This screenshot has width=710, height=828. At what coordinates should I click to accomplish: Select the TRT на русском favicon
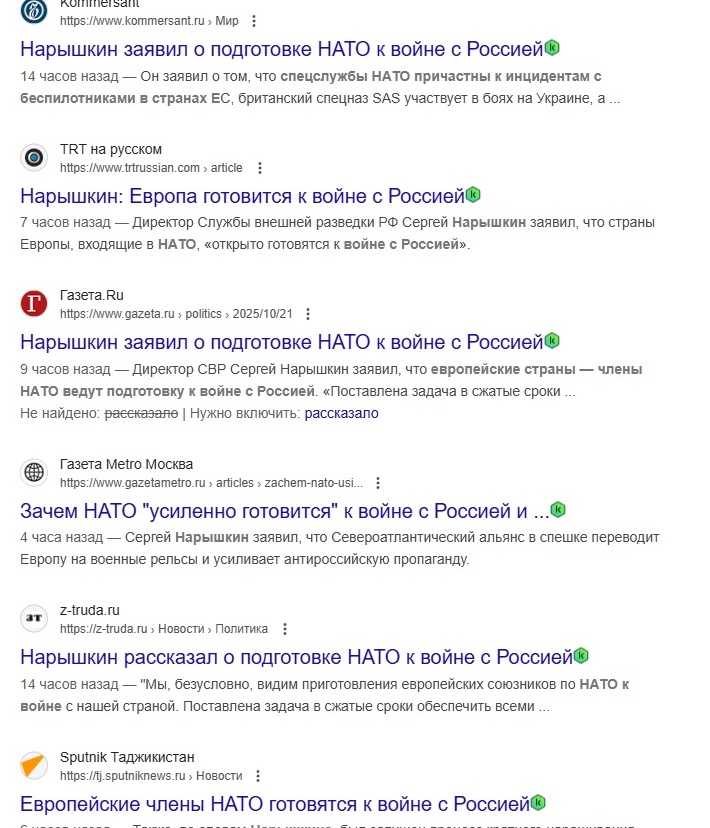[33, 157]
